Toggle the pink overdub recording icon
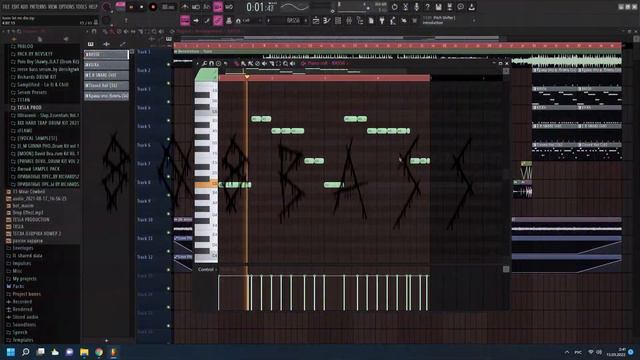 (x=218, y=7)
